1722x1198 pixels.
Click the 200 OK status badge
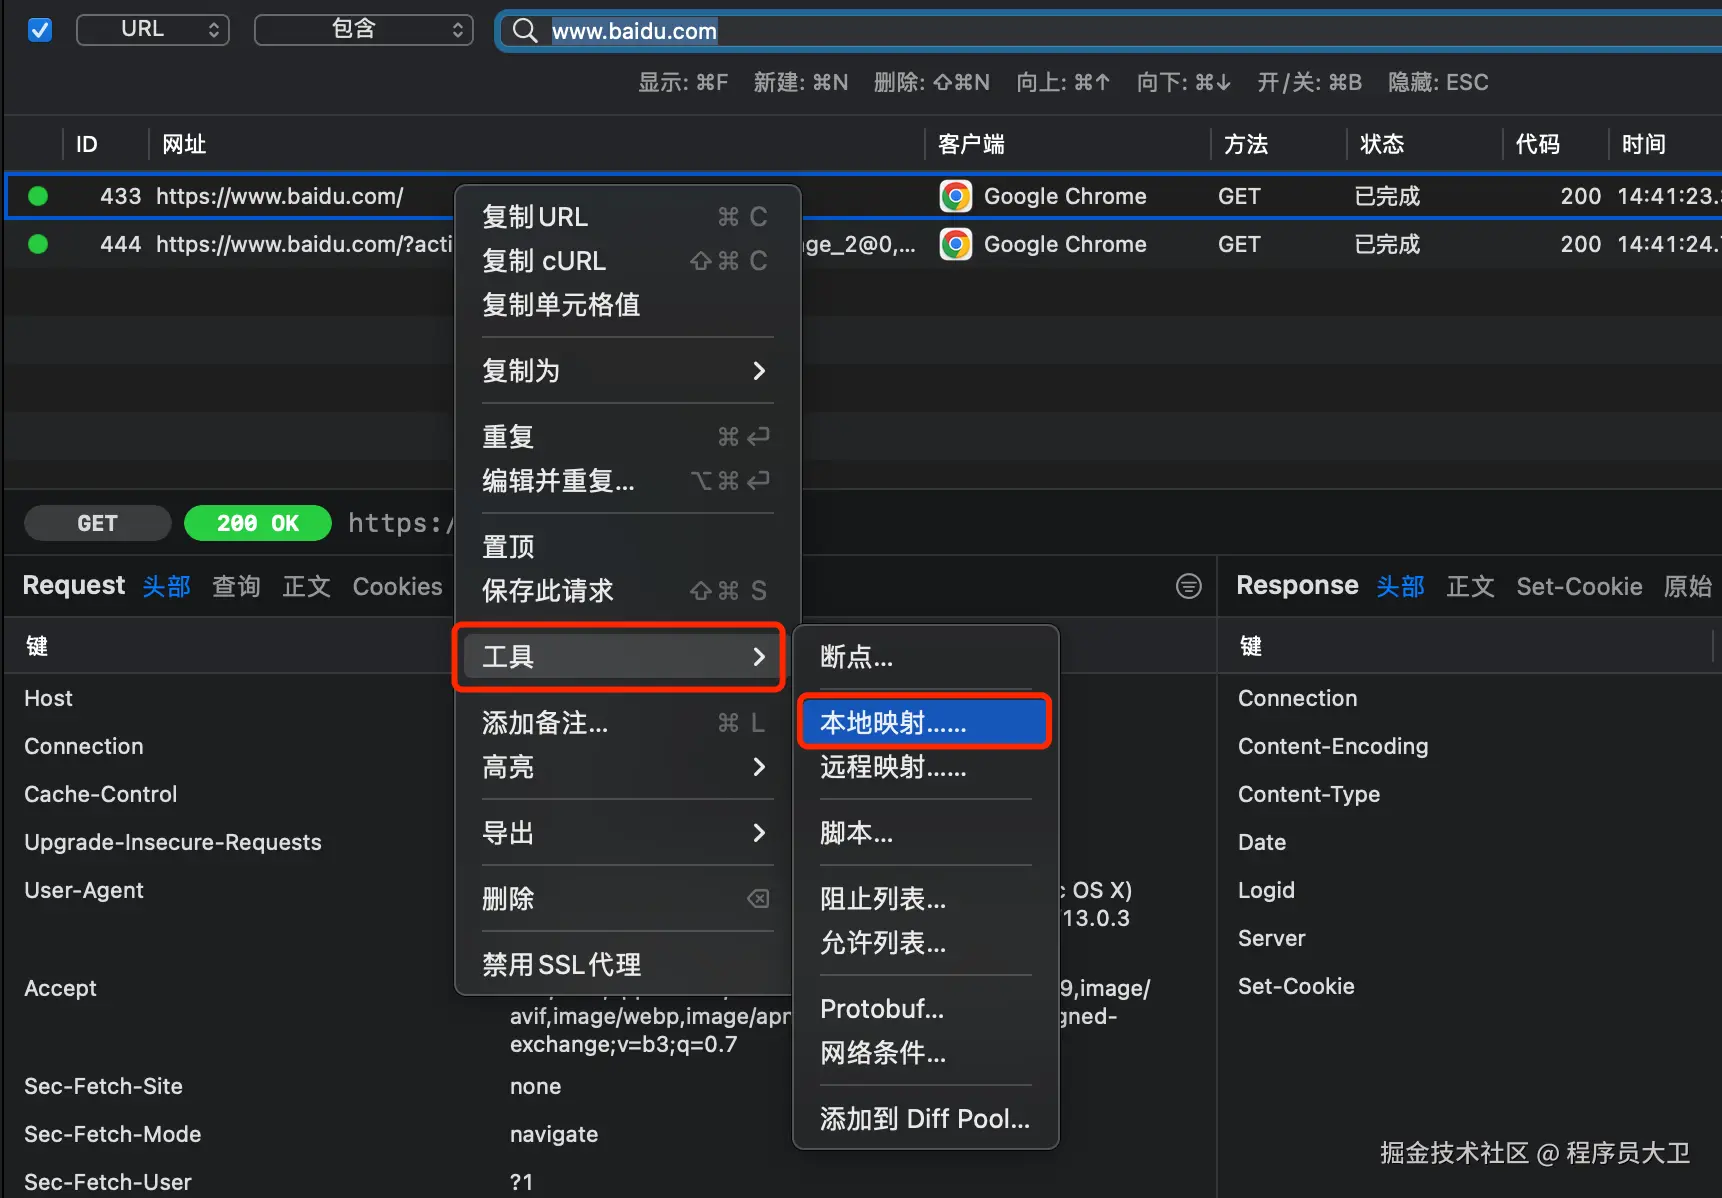click(258, 523)
